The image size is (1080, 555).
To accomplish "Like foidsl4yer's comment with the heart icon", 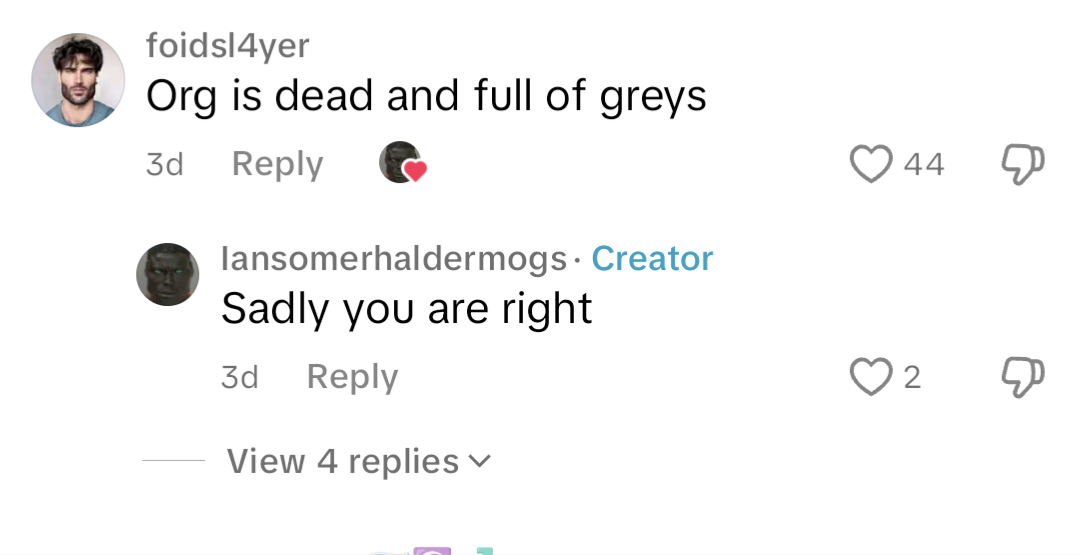I will coord(871,164).
